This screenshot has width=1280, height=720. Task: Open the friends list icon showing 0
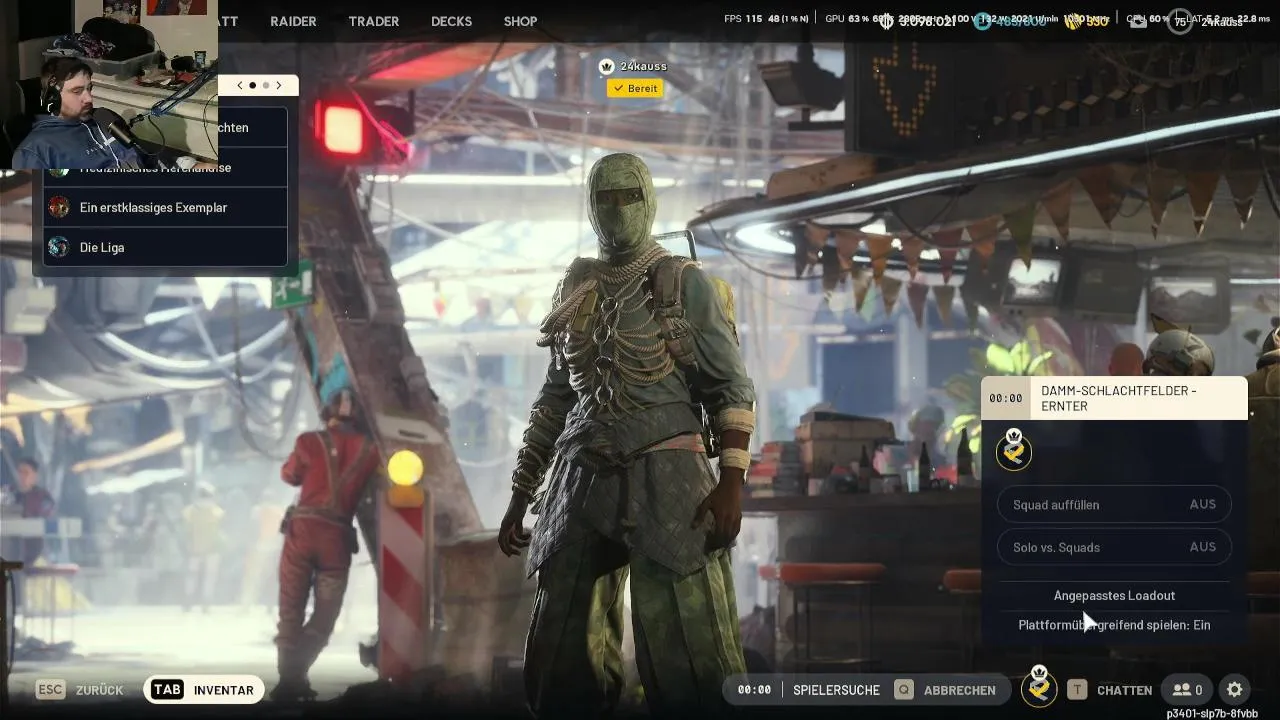tap(1187, 690)
